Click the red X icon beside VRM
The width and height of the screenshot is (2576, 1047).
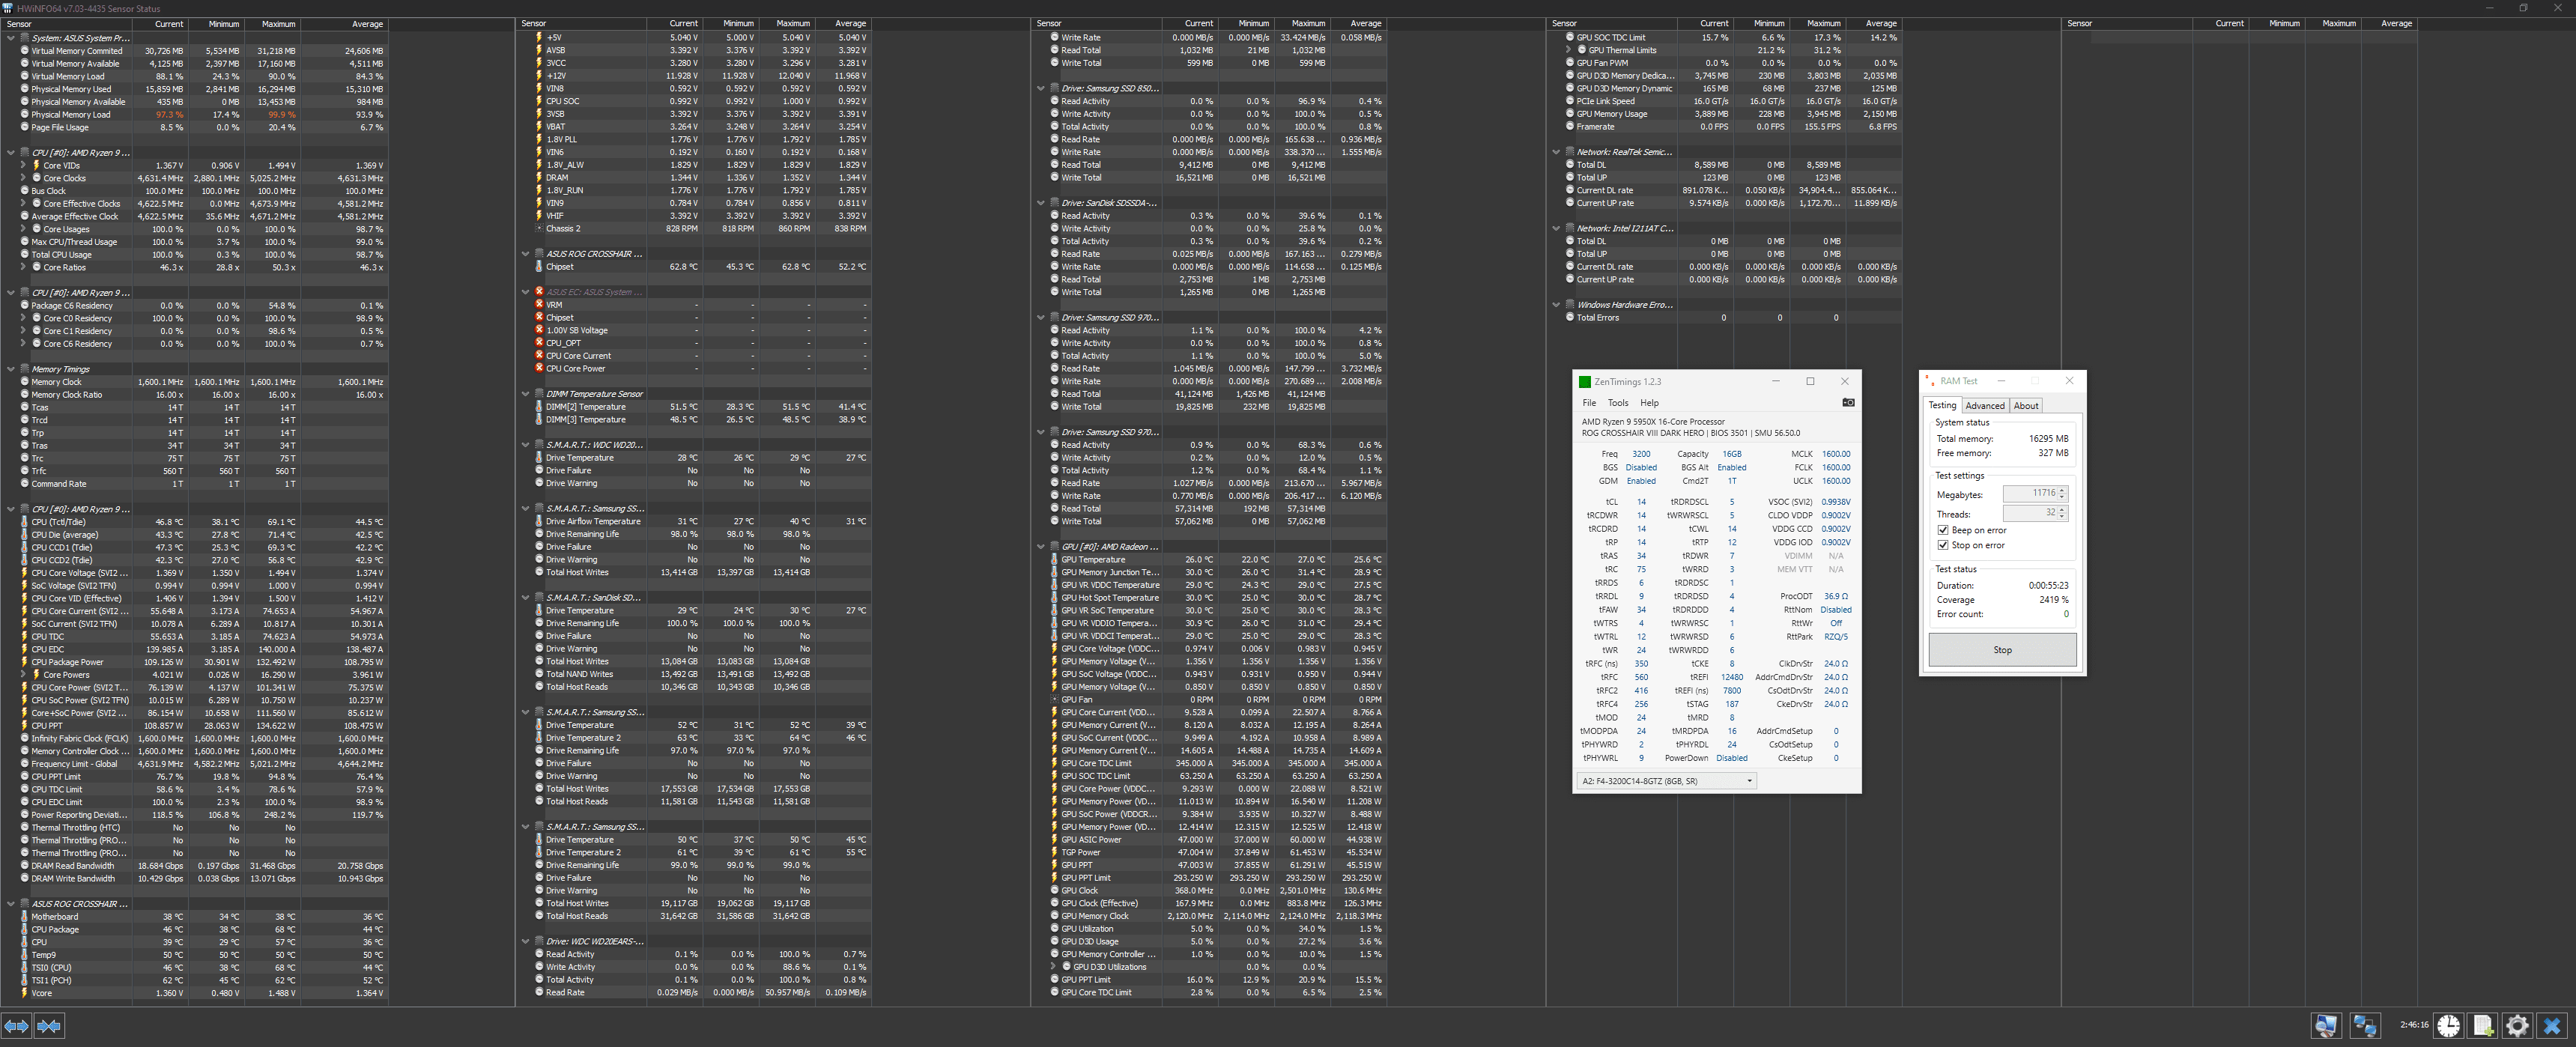coord(539,305)
